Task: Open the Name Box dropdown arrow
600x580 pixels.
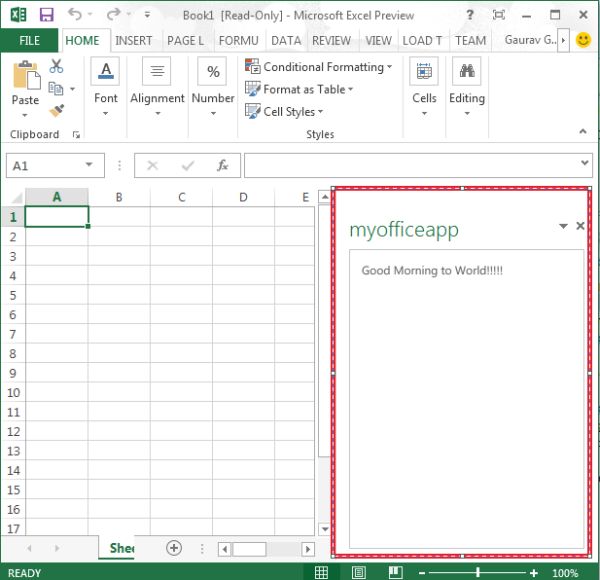Action: pos(89,165)
